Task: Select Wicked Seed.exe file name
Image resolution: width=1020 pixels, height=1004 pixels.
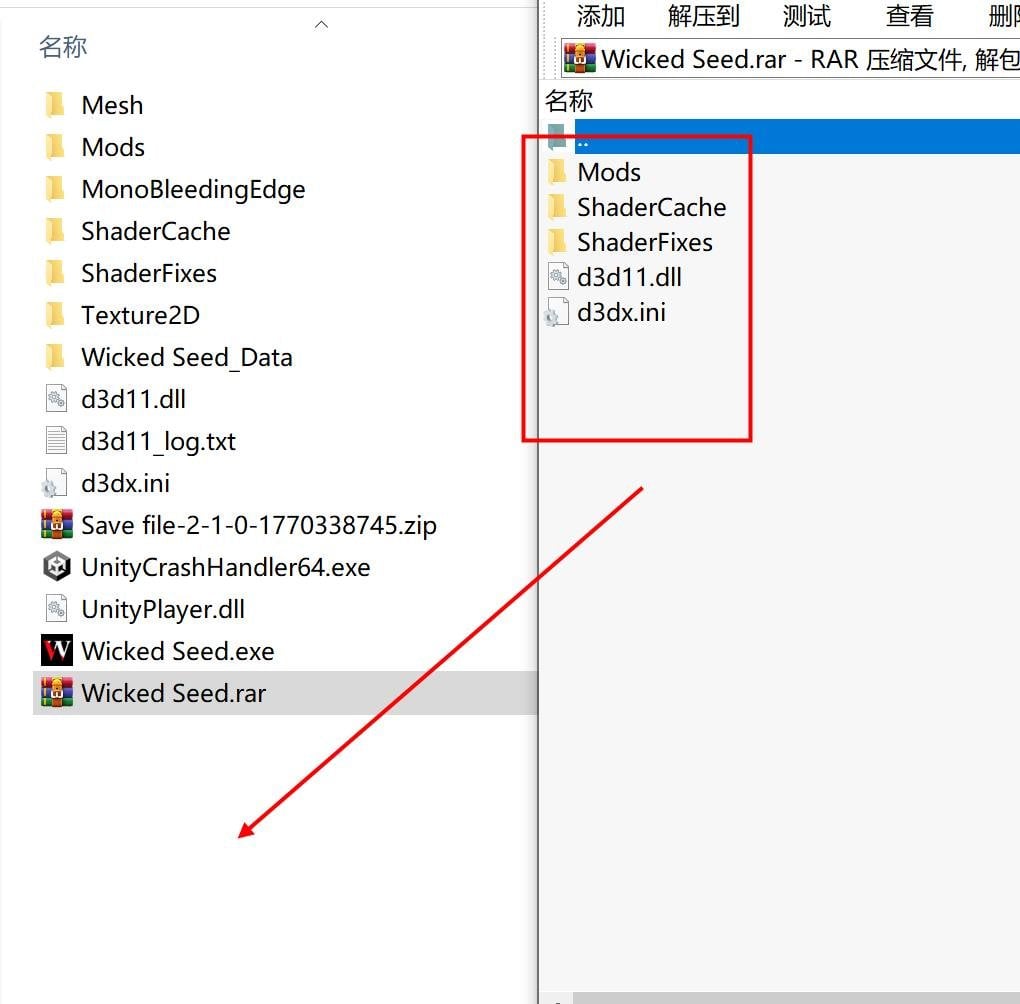Action: tap(178, 651)
